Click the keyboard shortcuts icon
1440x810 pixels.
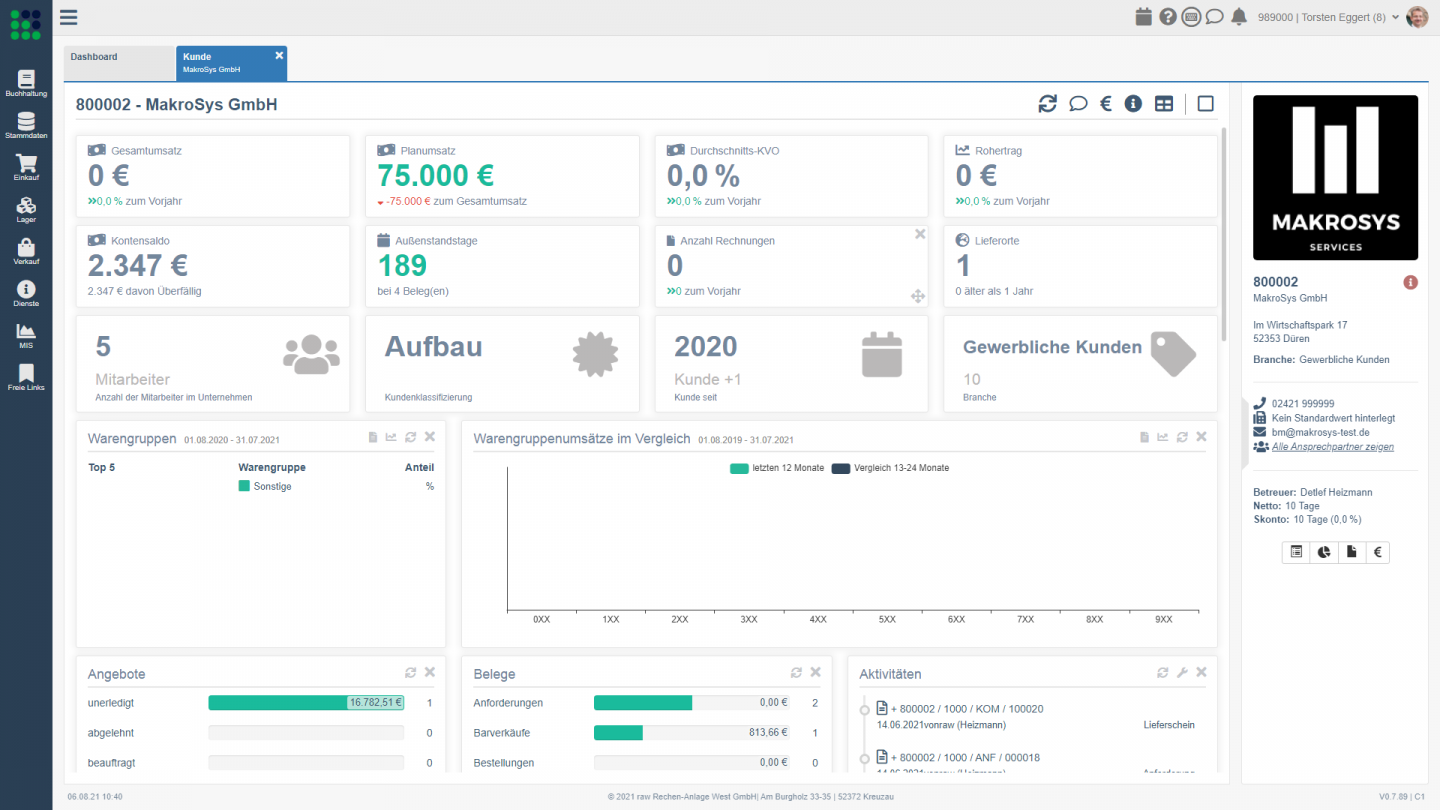click(1191, 17)
